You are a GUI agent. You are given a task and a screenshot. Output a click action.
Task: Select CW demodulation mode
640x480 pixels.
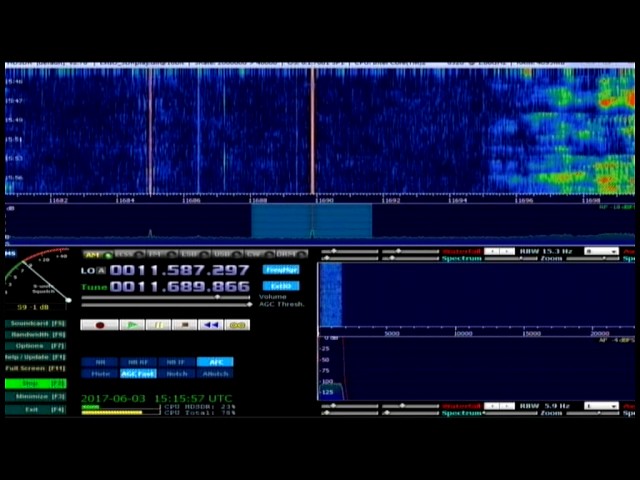tap(259, 255)
